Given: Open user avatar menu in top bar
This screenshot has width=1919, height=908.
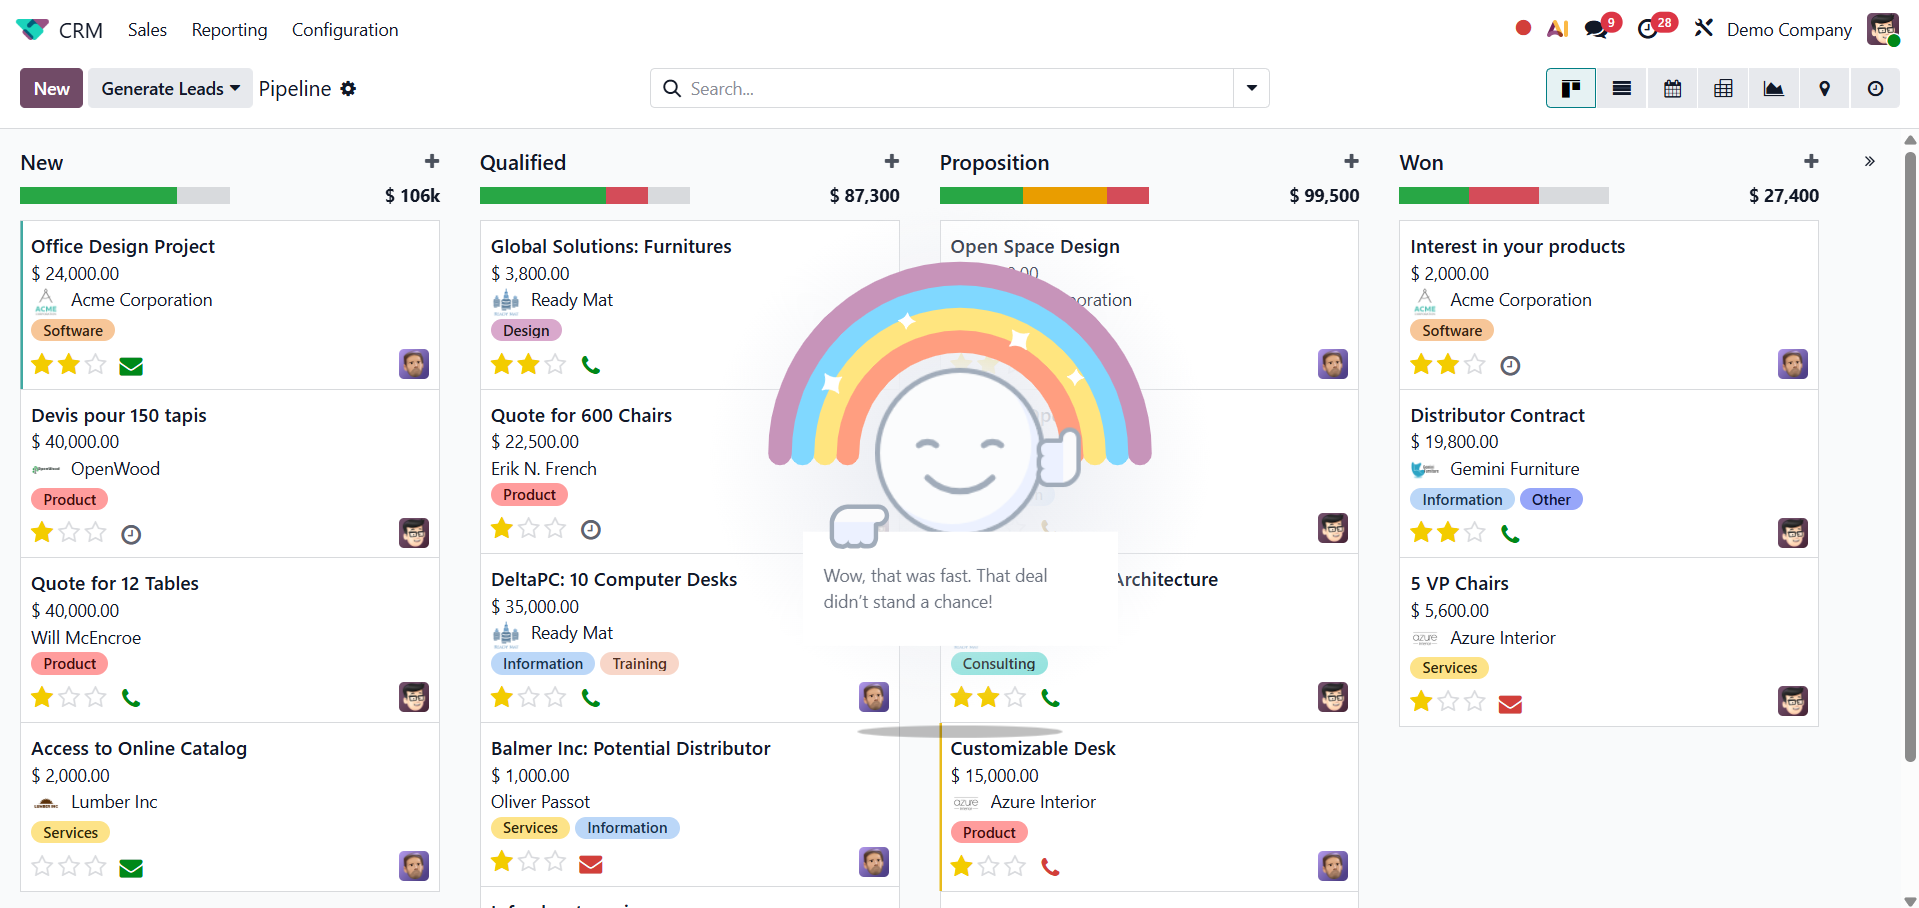Looking at the screenshot, I should tap(1883, 29).
